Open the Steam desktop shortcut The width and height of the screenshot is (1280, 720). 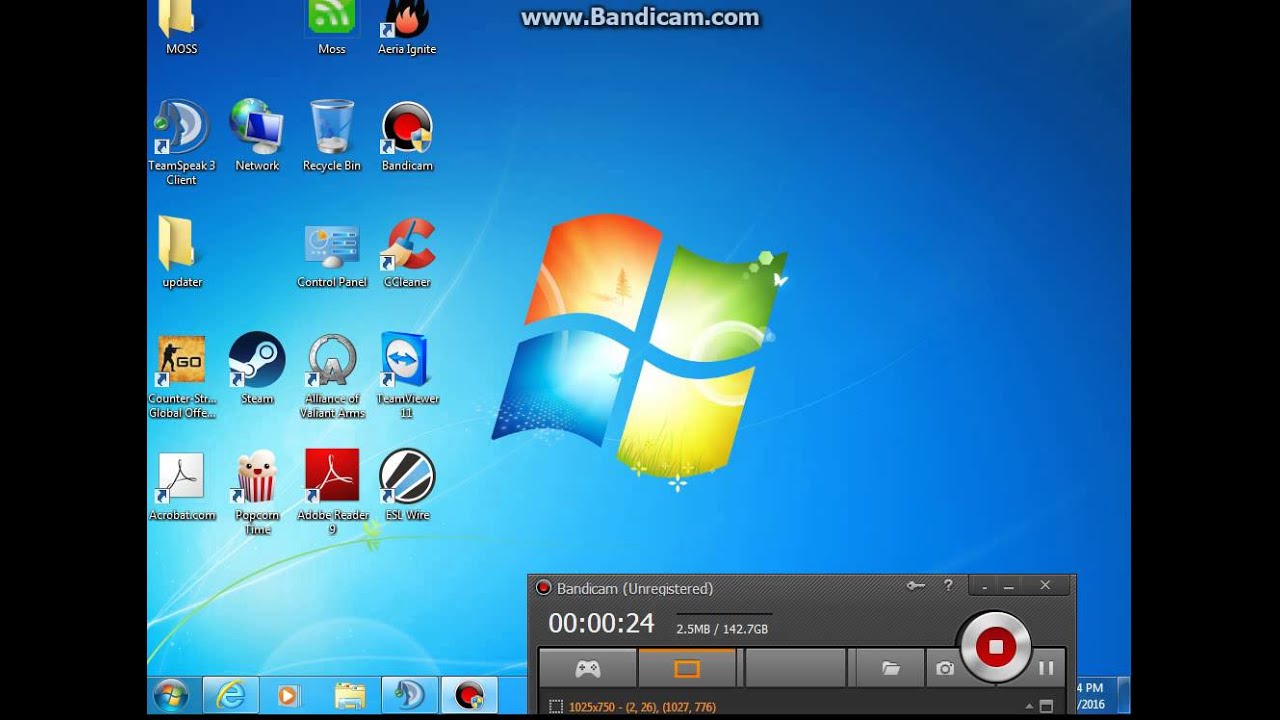coord(257,368)
